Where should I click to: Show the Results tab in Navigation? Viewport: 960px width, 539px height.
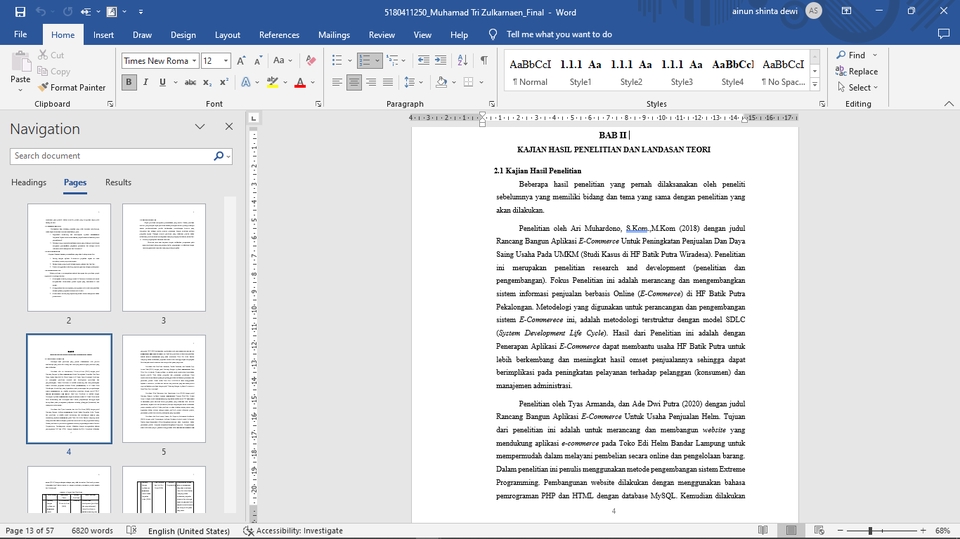tap(118, 183)
